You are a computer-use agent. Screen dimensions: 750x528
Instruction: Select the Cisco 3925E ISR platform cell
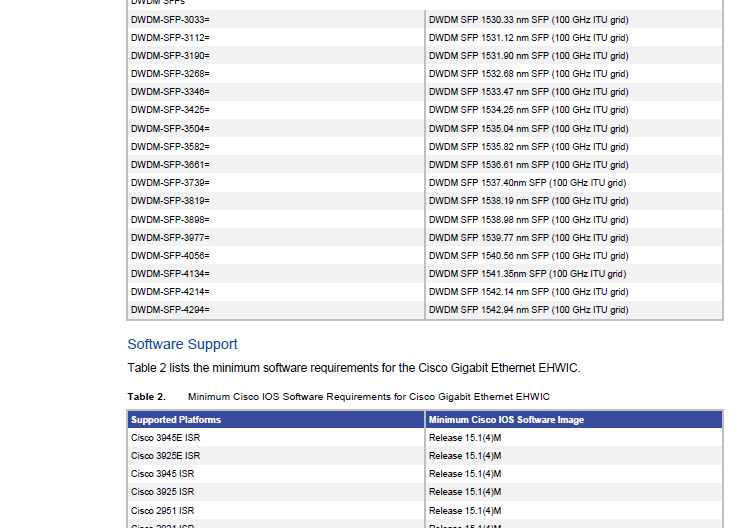[165, 456]
